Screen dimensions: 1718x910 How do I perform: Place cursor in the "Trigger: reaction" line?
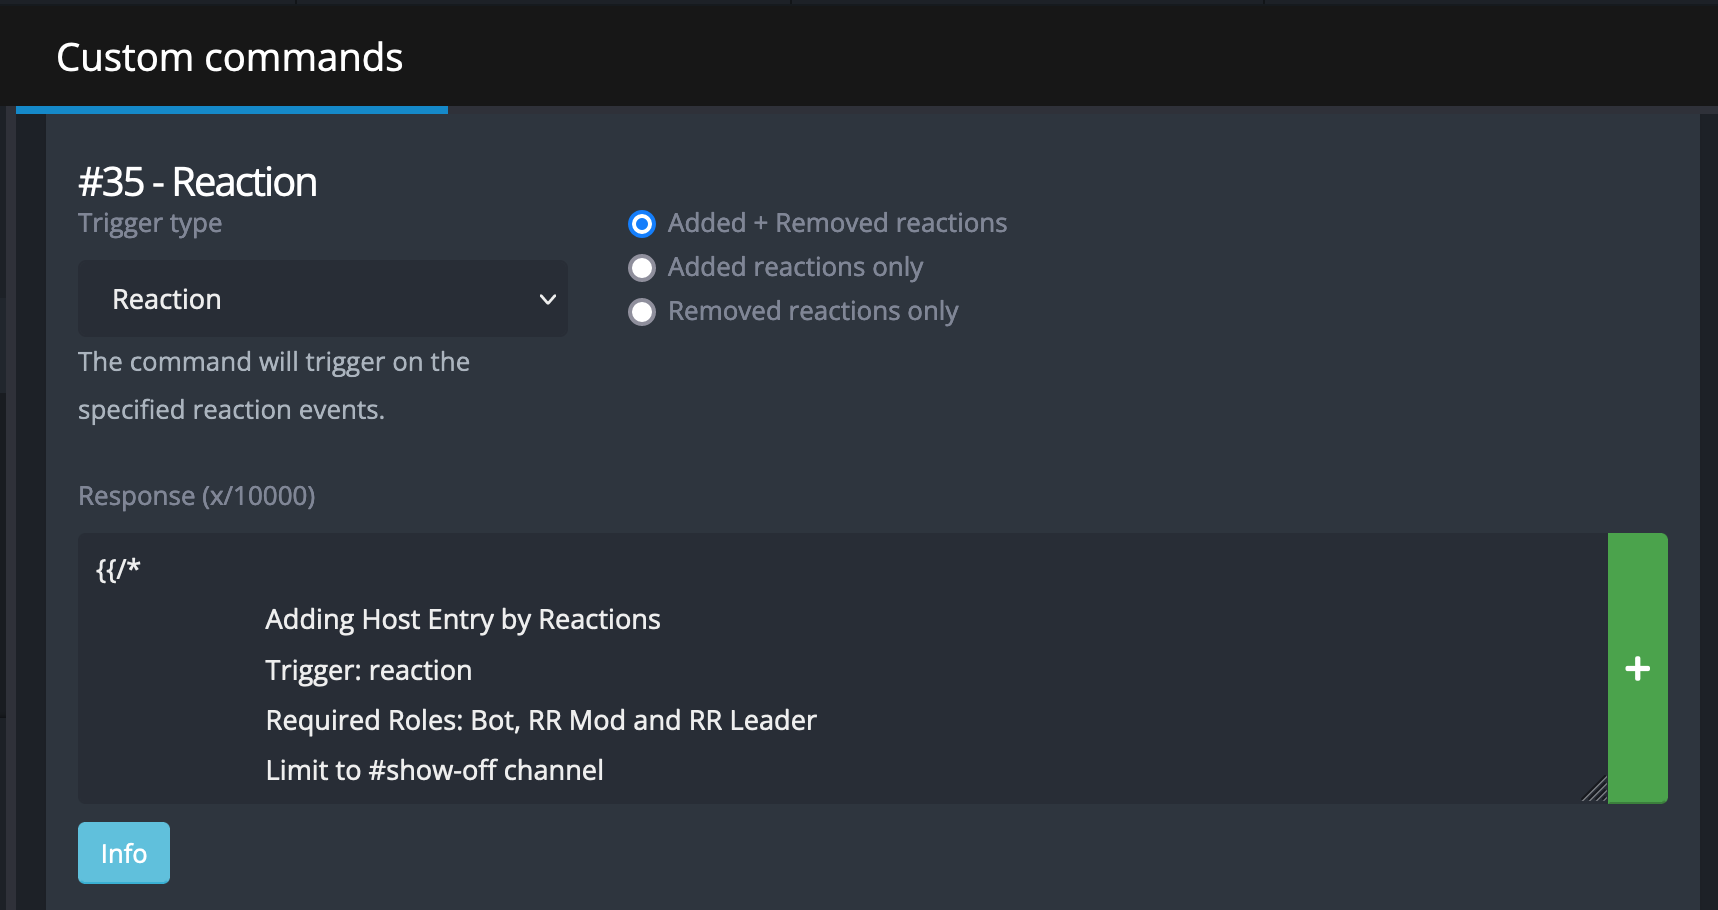coord(368,670)
